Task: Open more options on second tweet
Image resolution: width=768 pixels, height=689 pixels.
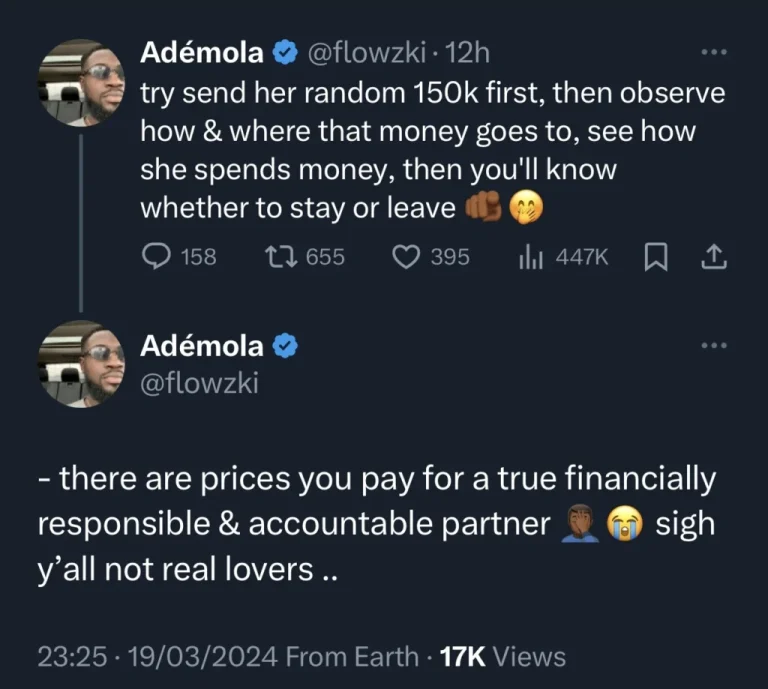Action: point(714,346)
